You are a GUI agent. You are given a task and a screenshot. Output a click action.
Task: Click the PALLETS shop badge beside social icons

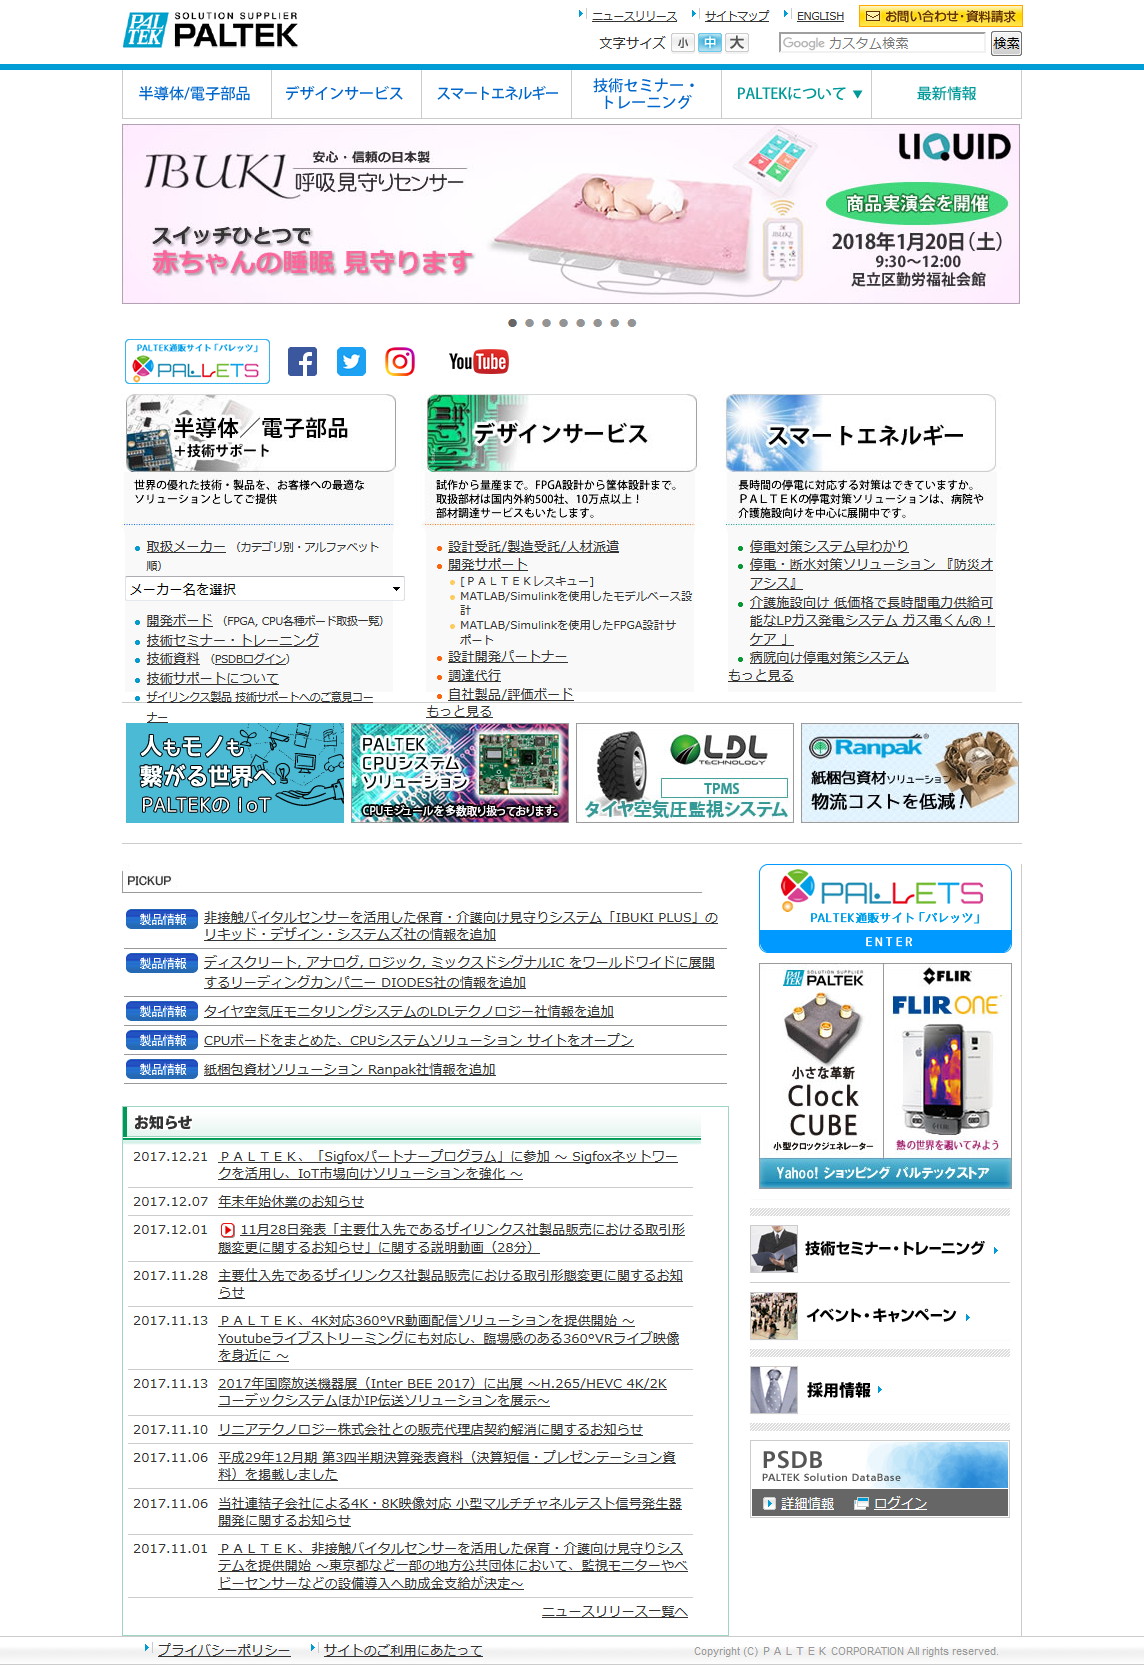point(198,362)
